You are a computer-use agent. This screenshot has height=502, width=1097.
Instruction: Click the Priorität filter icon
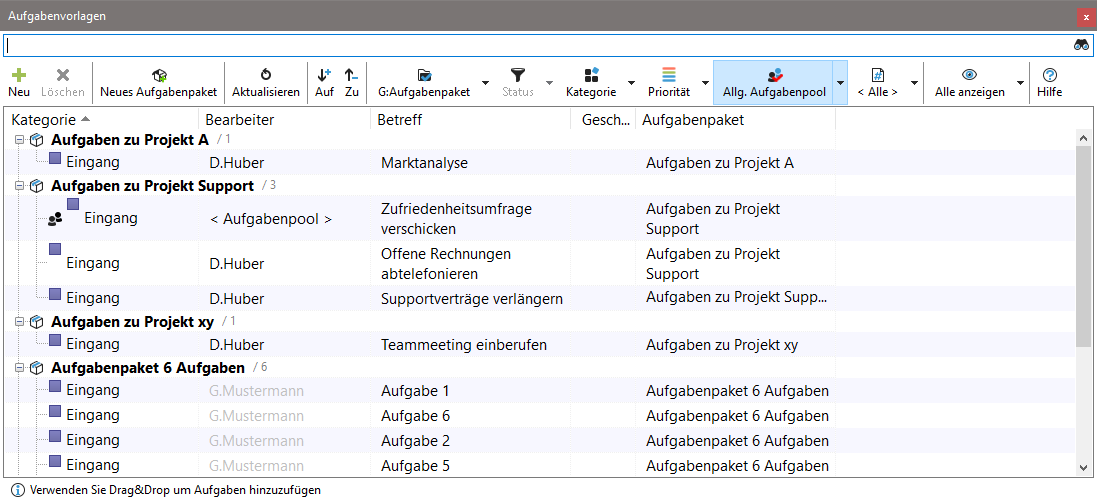click(x=669, y=75)
